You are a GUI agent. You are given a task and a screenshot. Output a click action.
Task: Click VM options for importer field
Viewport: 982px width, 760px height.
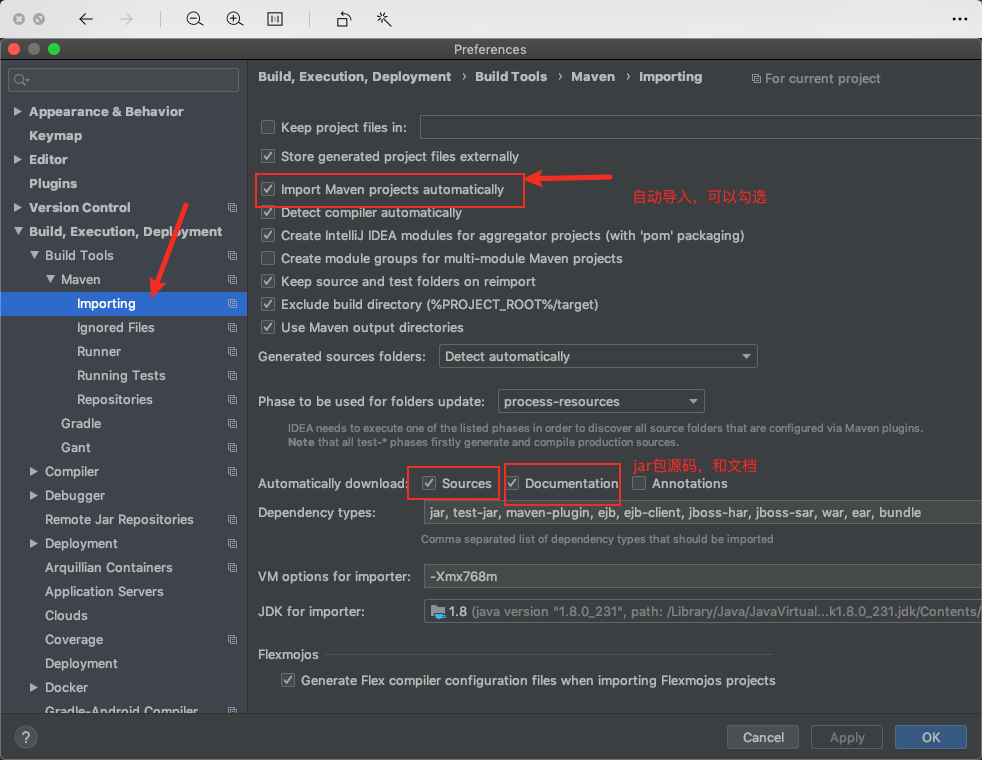point(703,576)
